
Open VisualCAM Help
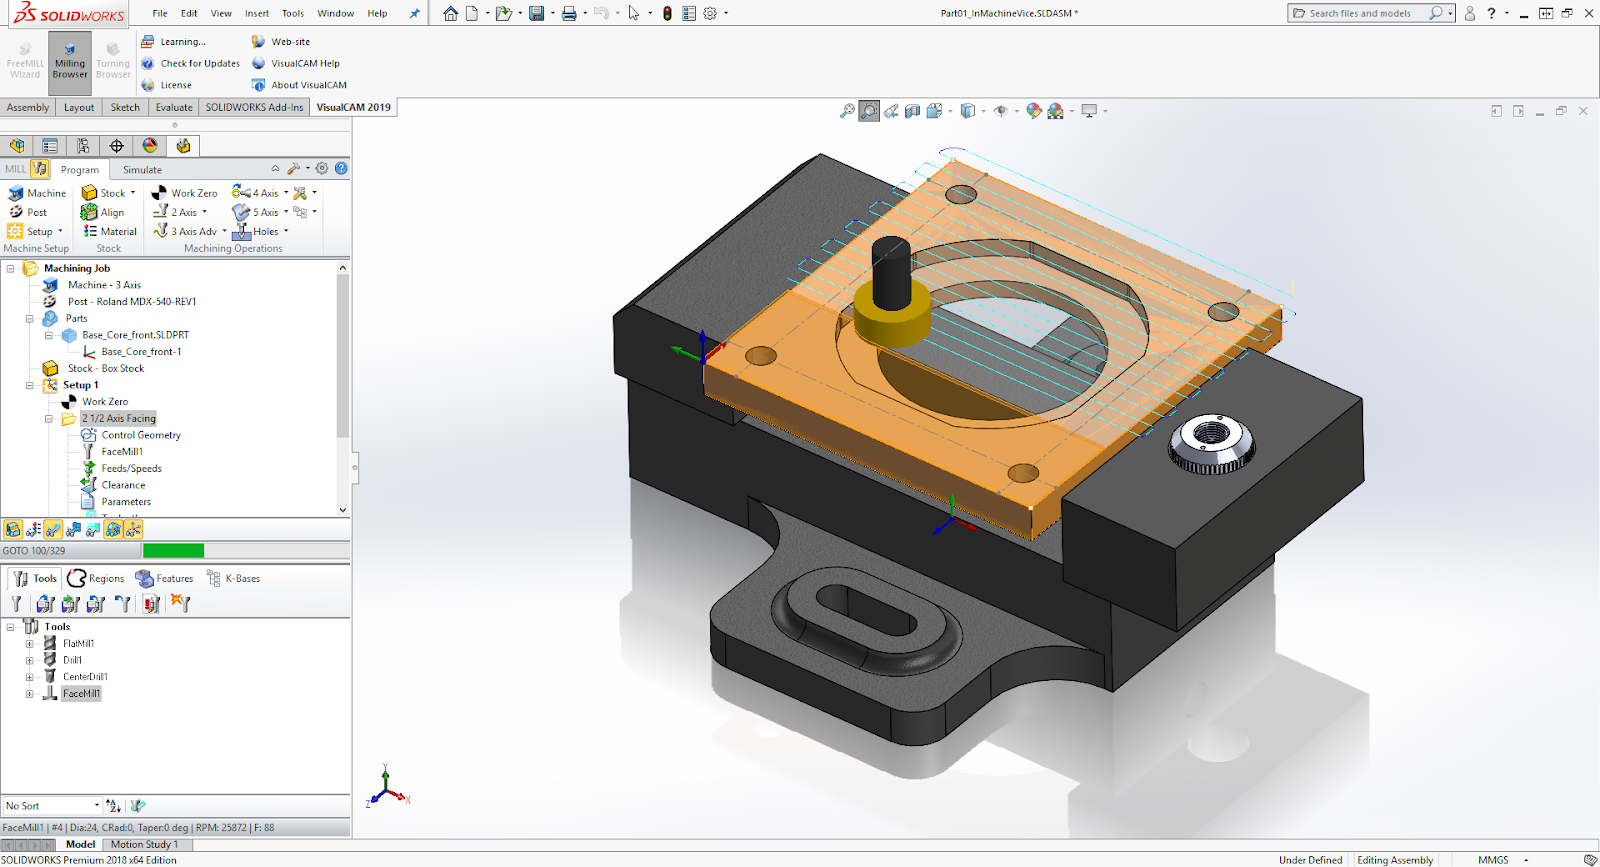point(296,63)
